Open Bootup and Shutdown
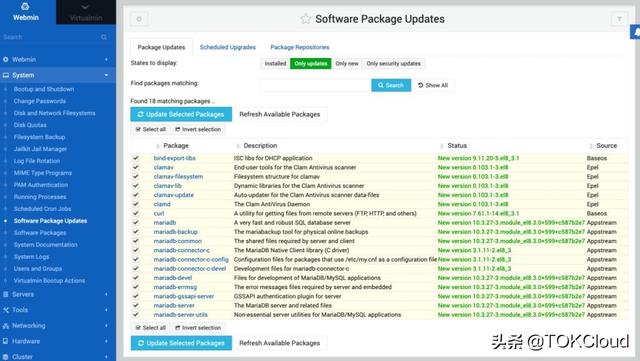Screen dimensions: 640x361 (x=44, y=89)
